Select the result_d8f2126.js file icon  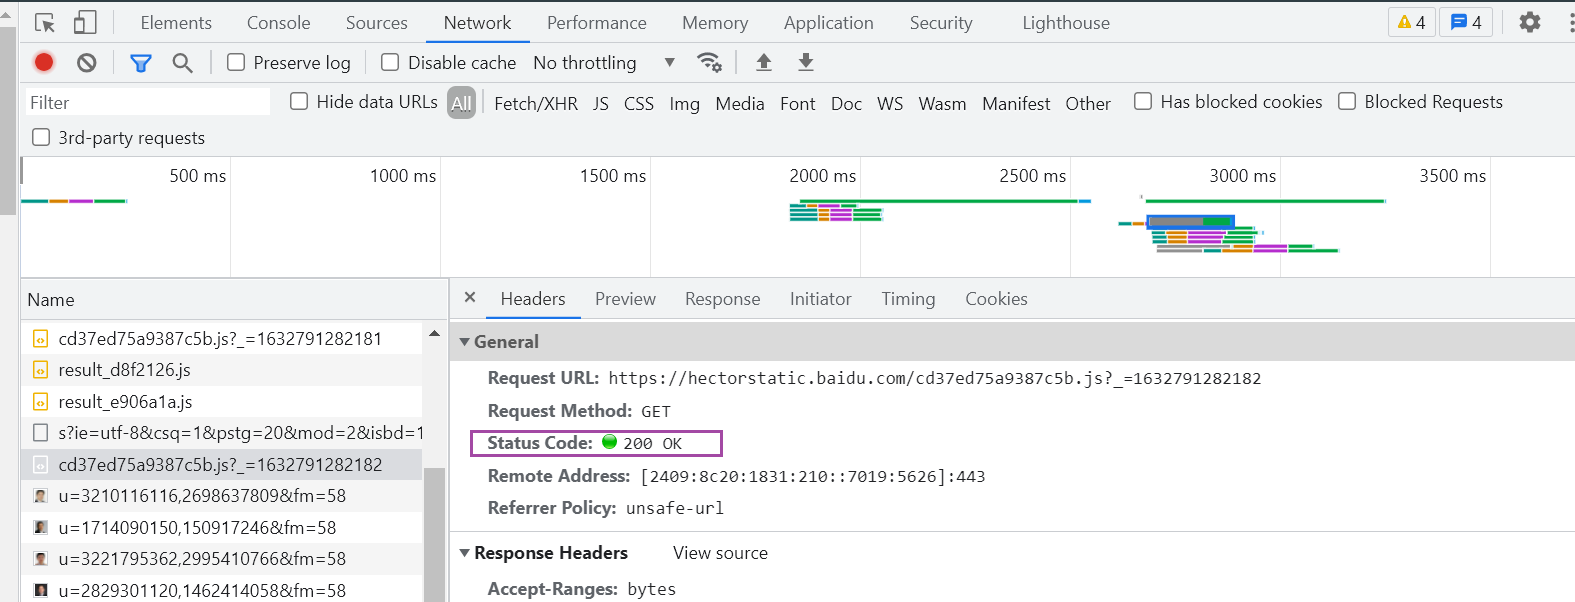[x=40, y=370]
